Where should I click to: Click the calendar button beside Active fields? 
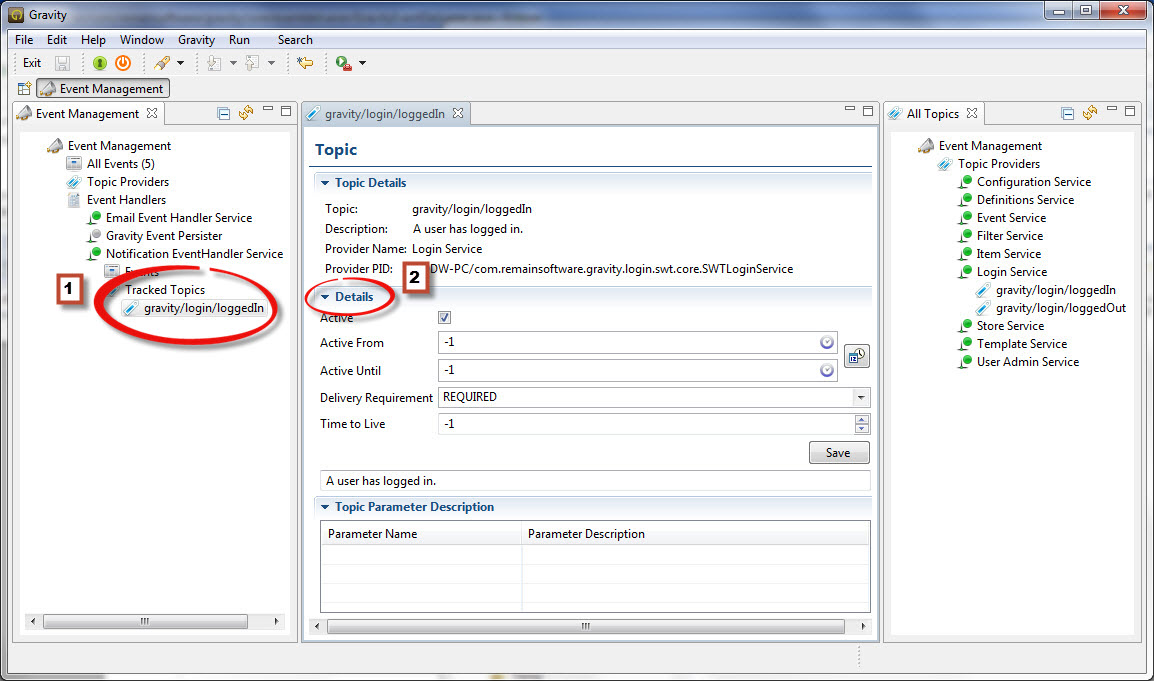[856, 356]
